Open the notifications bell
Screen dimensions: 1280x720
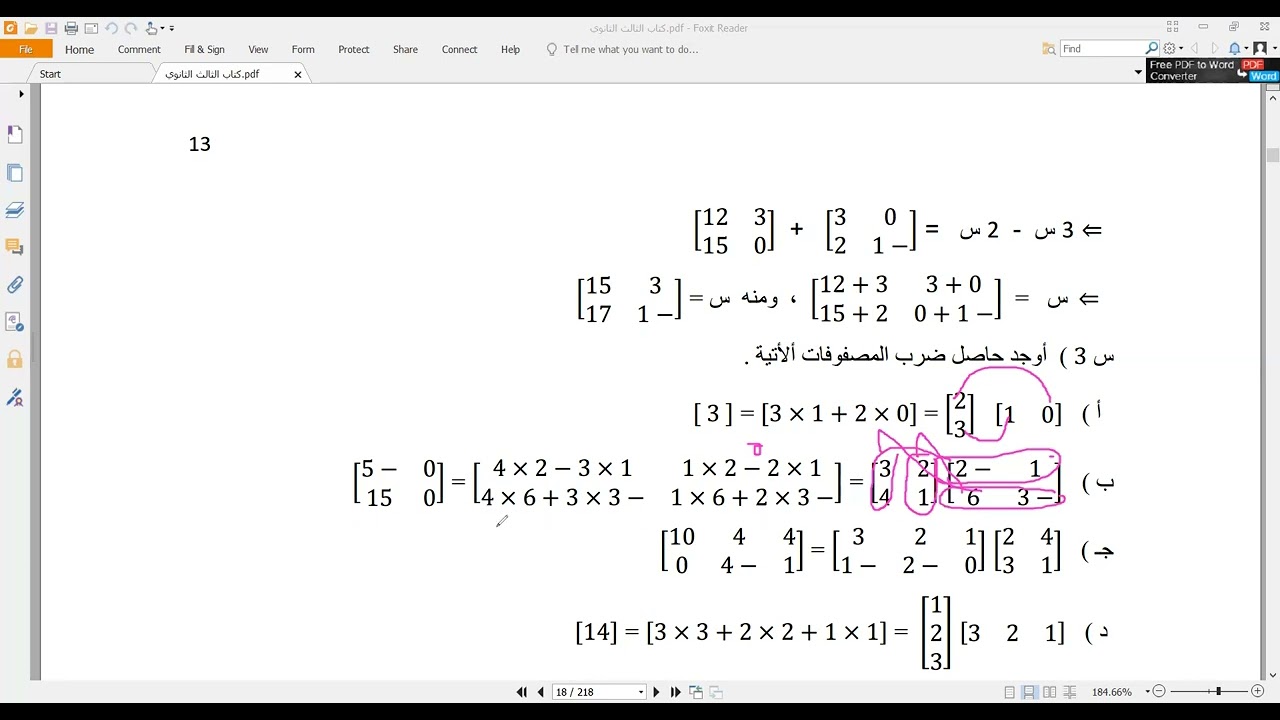click(1234, 48)
